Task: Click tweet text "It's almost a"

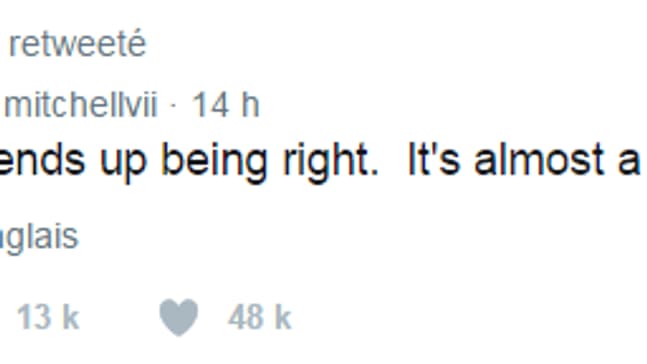Action: (524, 159)
